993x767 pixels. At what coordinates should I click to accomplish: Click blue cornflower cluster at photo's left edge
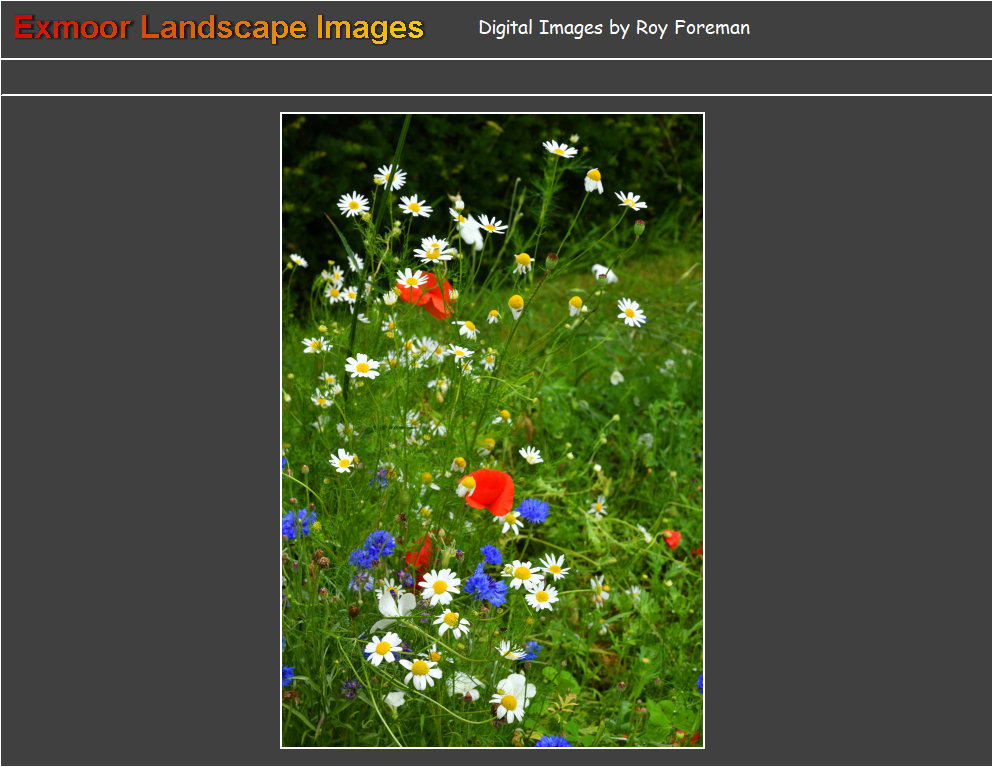pos(296,523)
